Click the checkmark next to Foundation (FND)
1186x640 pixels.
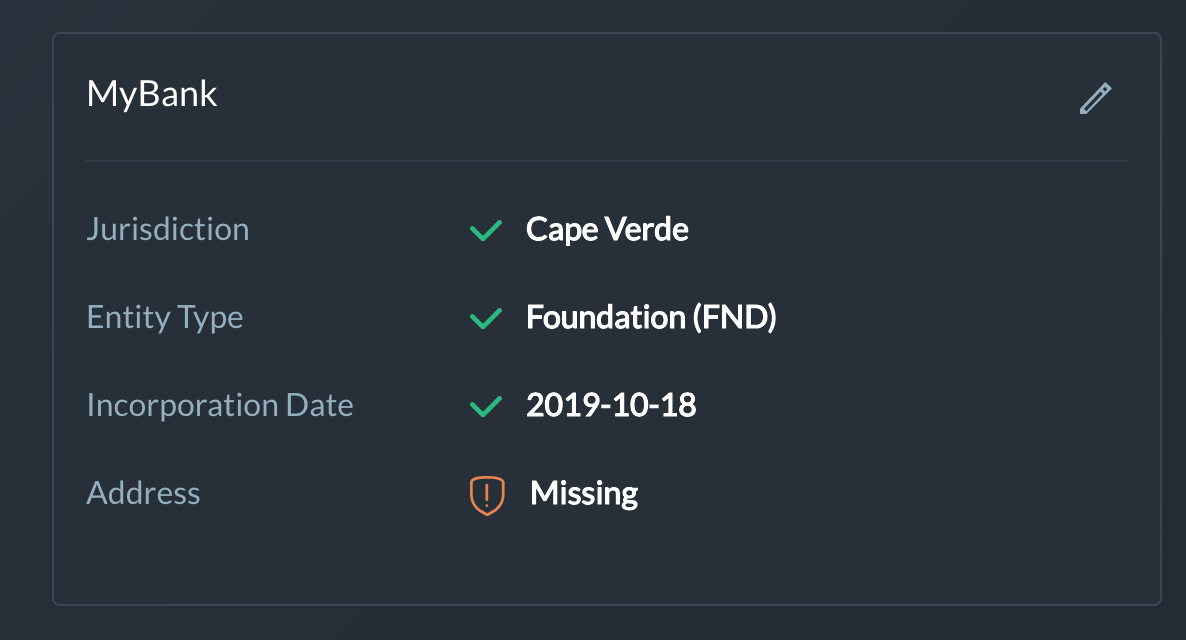(485, 318)
